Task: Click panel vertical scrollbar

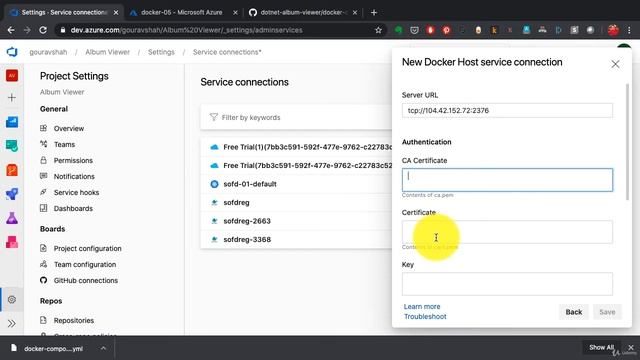Action: tap(627, 142)
